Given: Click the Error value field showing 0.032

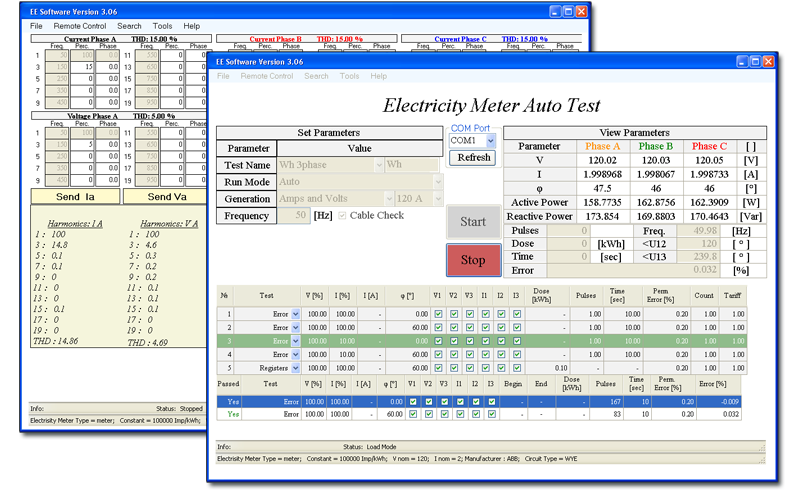Looking at the screenshot, I should point(633,270).
